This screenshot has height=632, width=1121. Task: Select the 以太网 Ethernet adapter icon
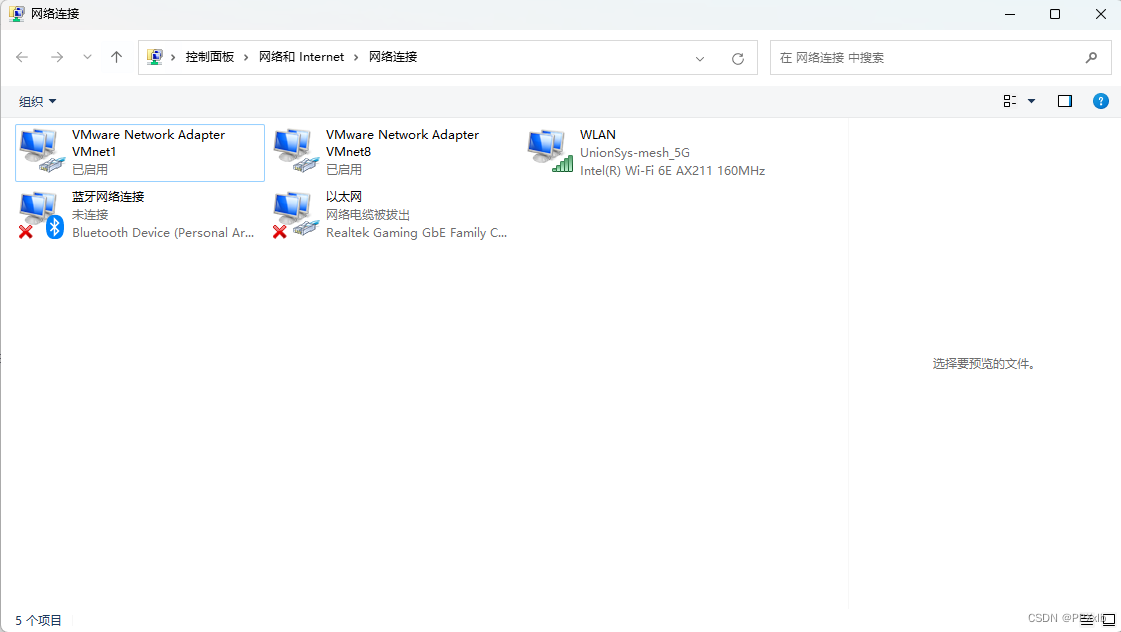click(295, 215)
